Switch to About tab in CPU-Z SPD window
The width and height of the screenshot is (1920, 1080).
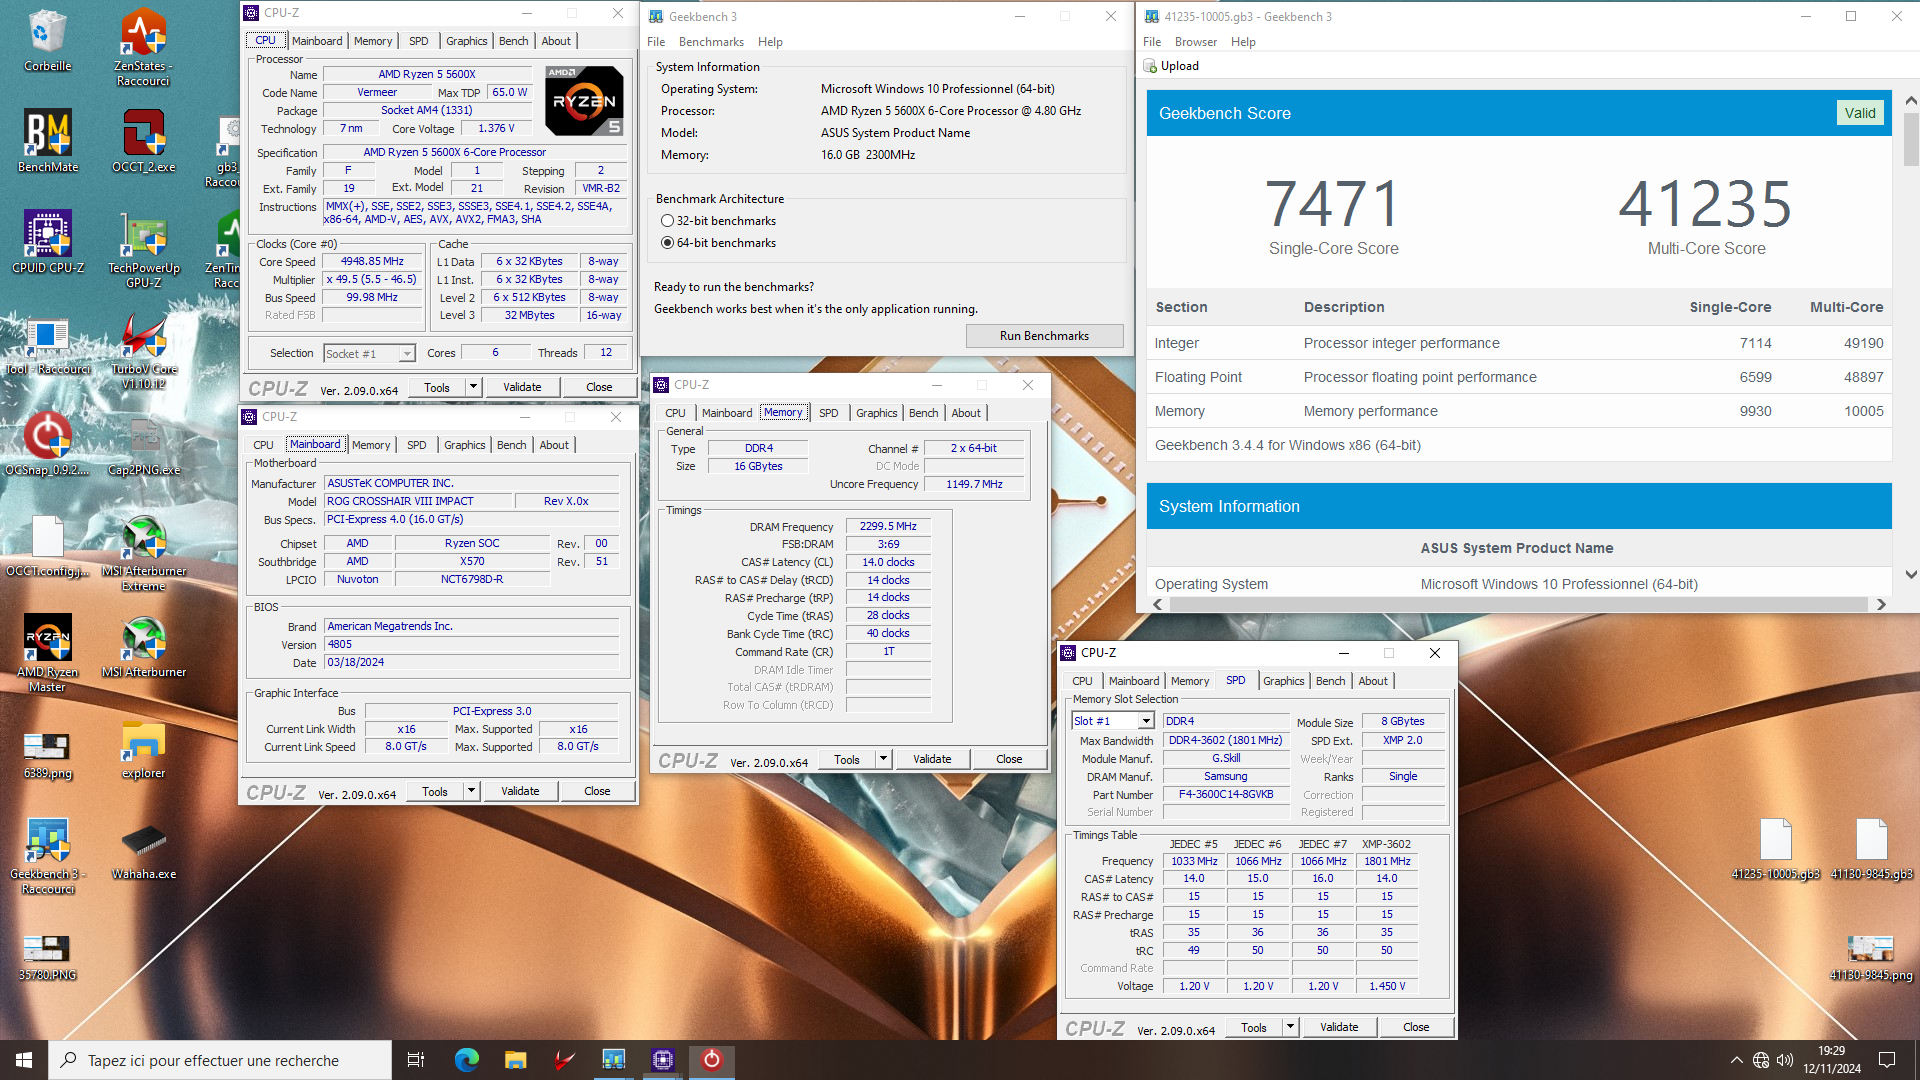(x=1373, y=681)
